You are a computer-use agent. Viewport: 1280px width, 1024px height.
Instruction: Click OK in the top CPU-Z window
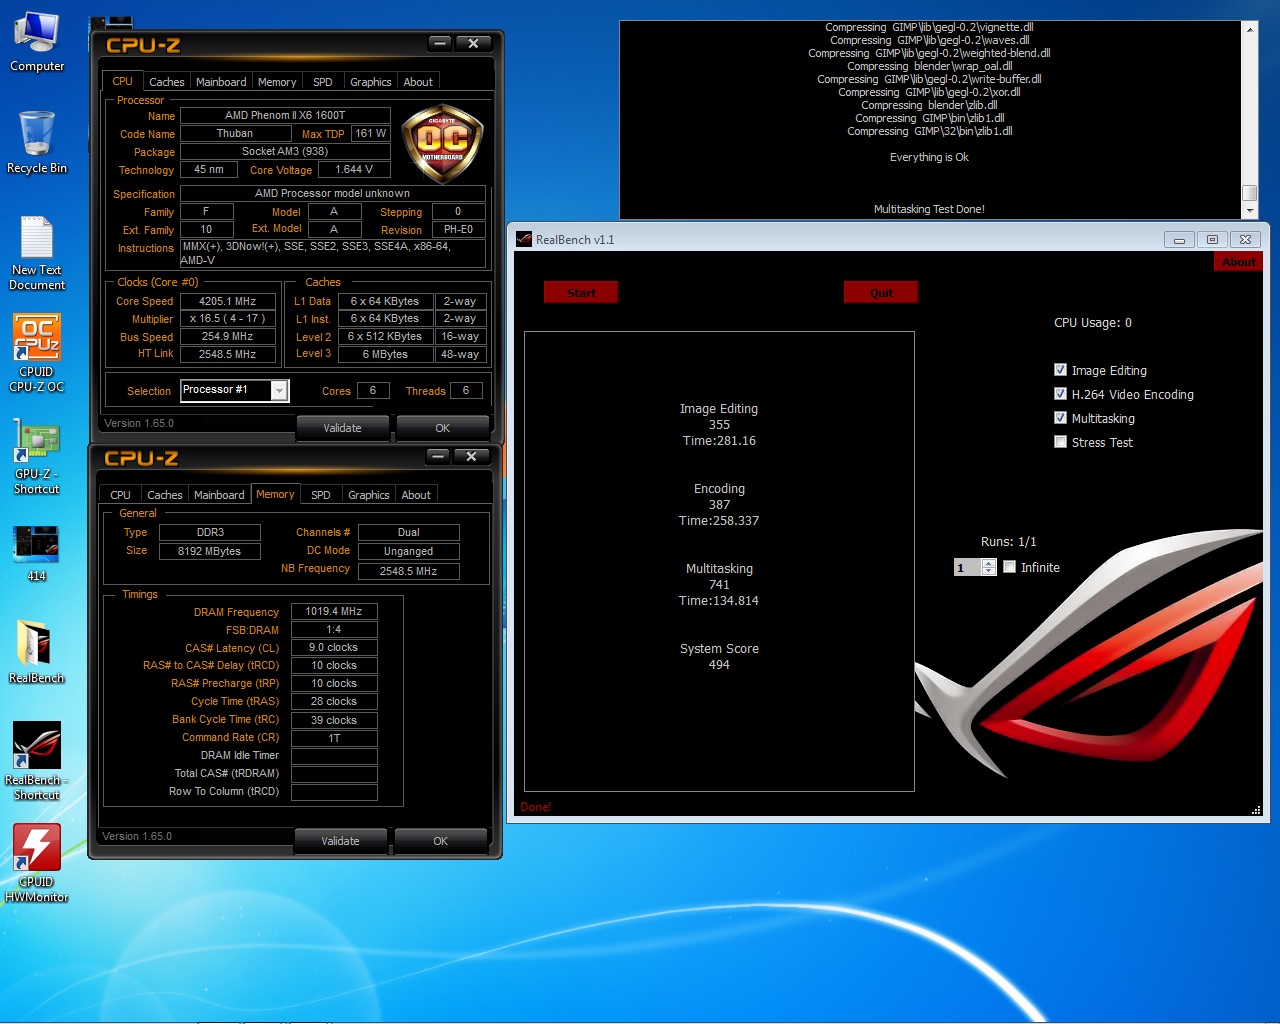pos(442,428)
